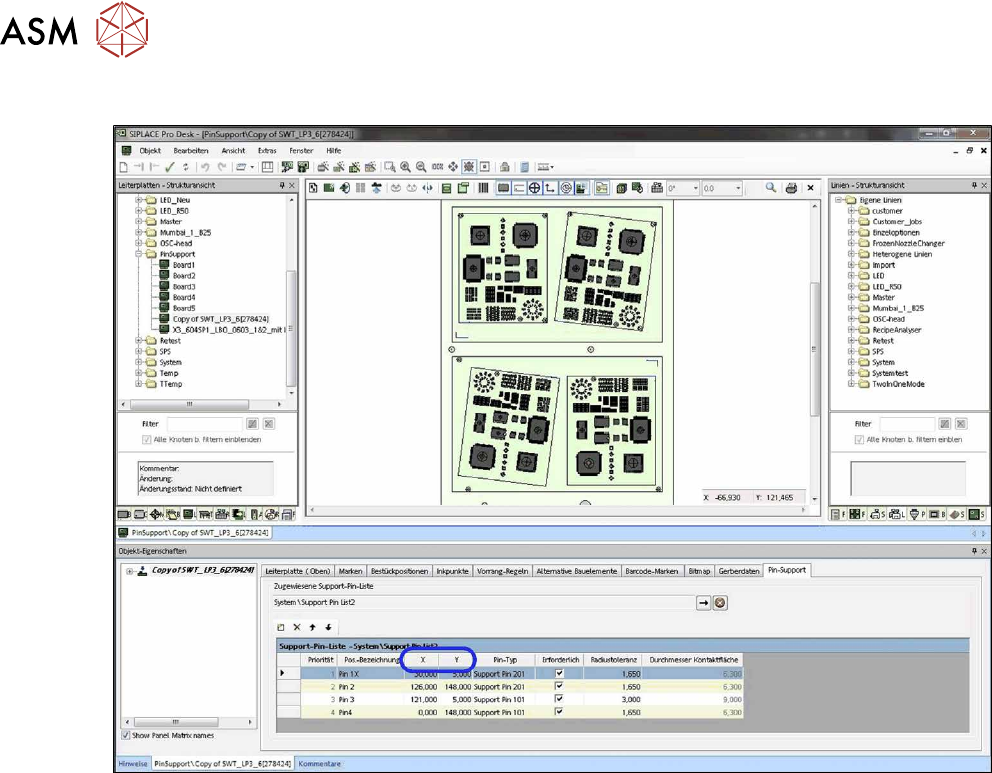
Task: Expand the Eigene Linien tree node
Action: pos(838,200)
